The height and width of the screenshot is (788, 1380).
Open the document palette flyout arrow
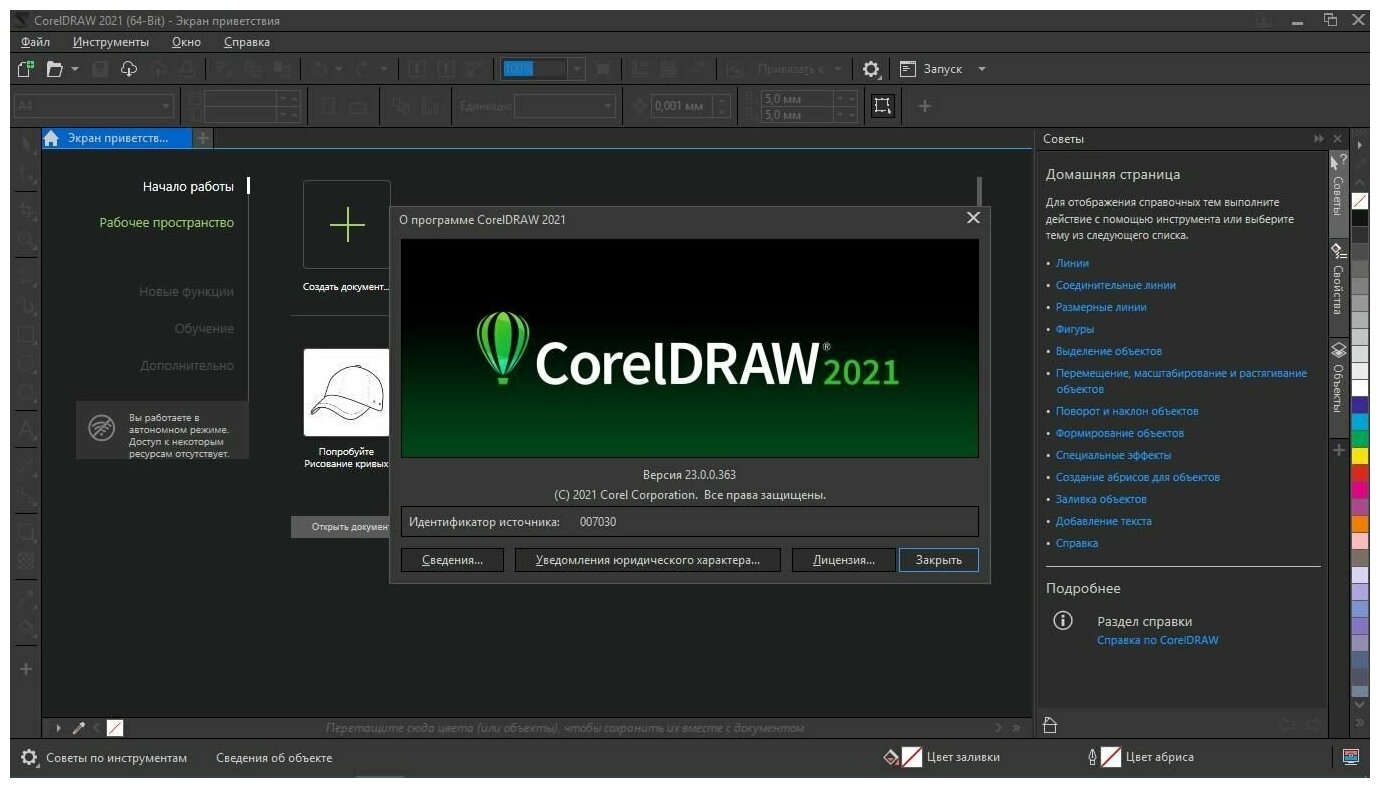[x=58, y=728]
